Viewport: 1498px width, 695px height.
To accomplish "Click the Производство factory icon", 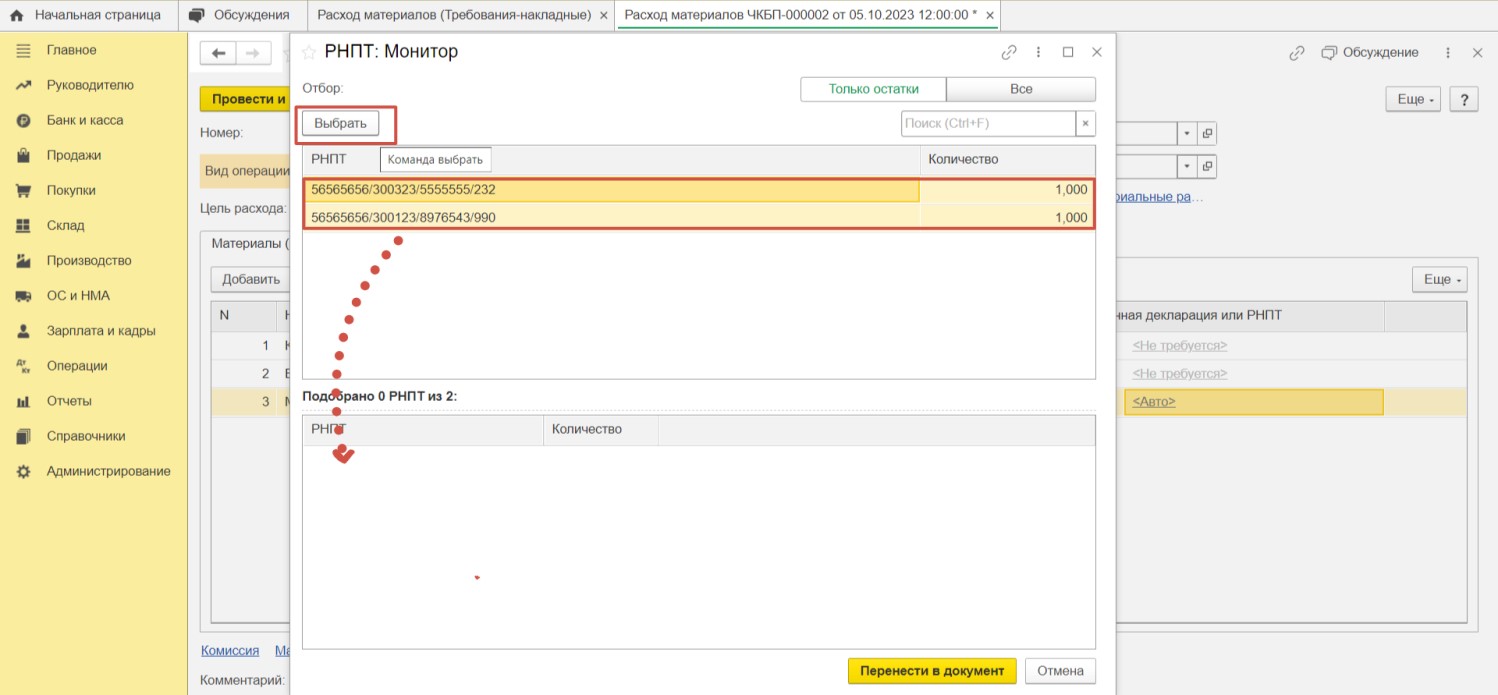I will [23, 260].
